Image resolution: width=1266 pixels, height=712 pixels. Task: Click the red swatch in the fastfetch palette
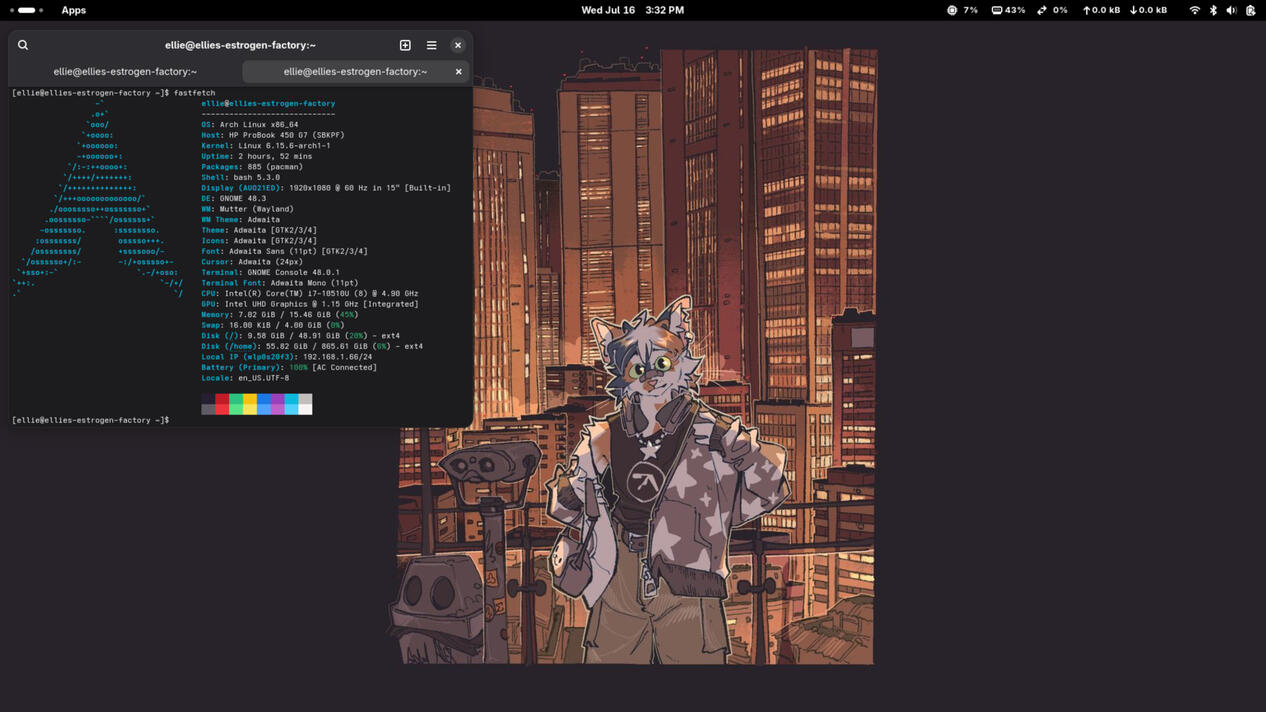tap(221, 404)
